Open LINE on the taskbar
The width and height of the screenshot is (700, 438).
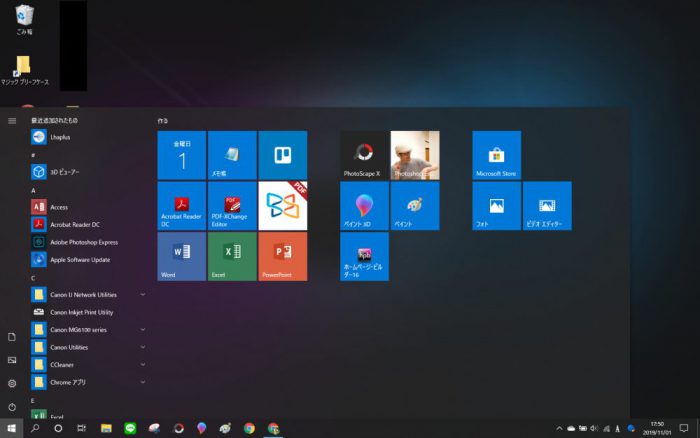tap(130, 429)
